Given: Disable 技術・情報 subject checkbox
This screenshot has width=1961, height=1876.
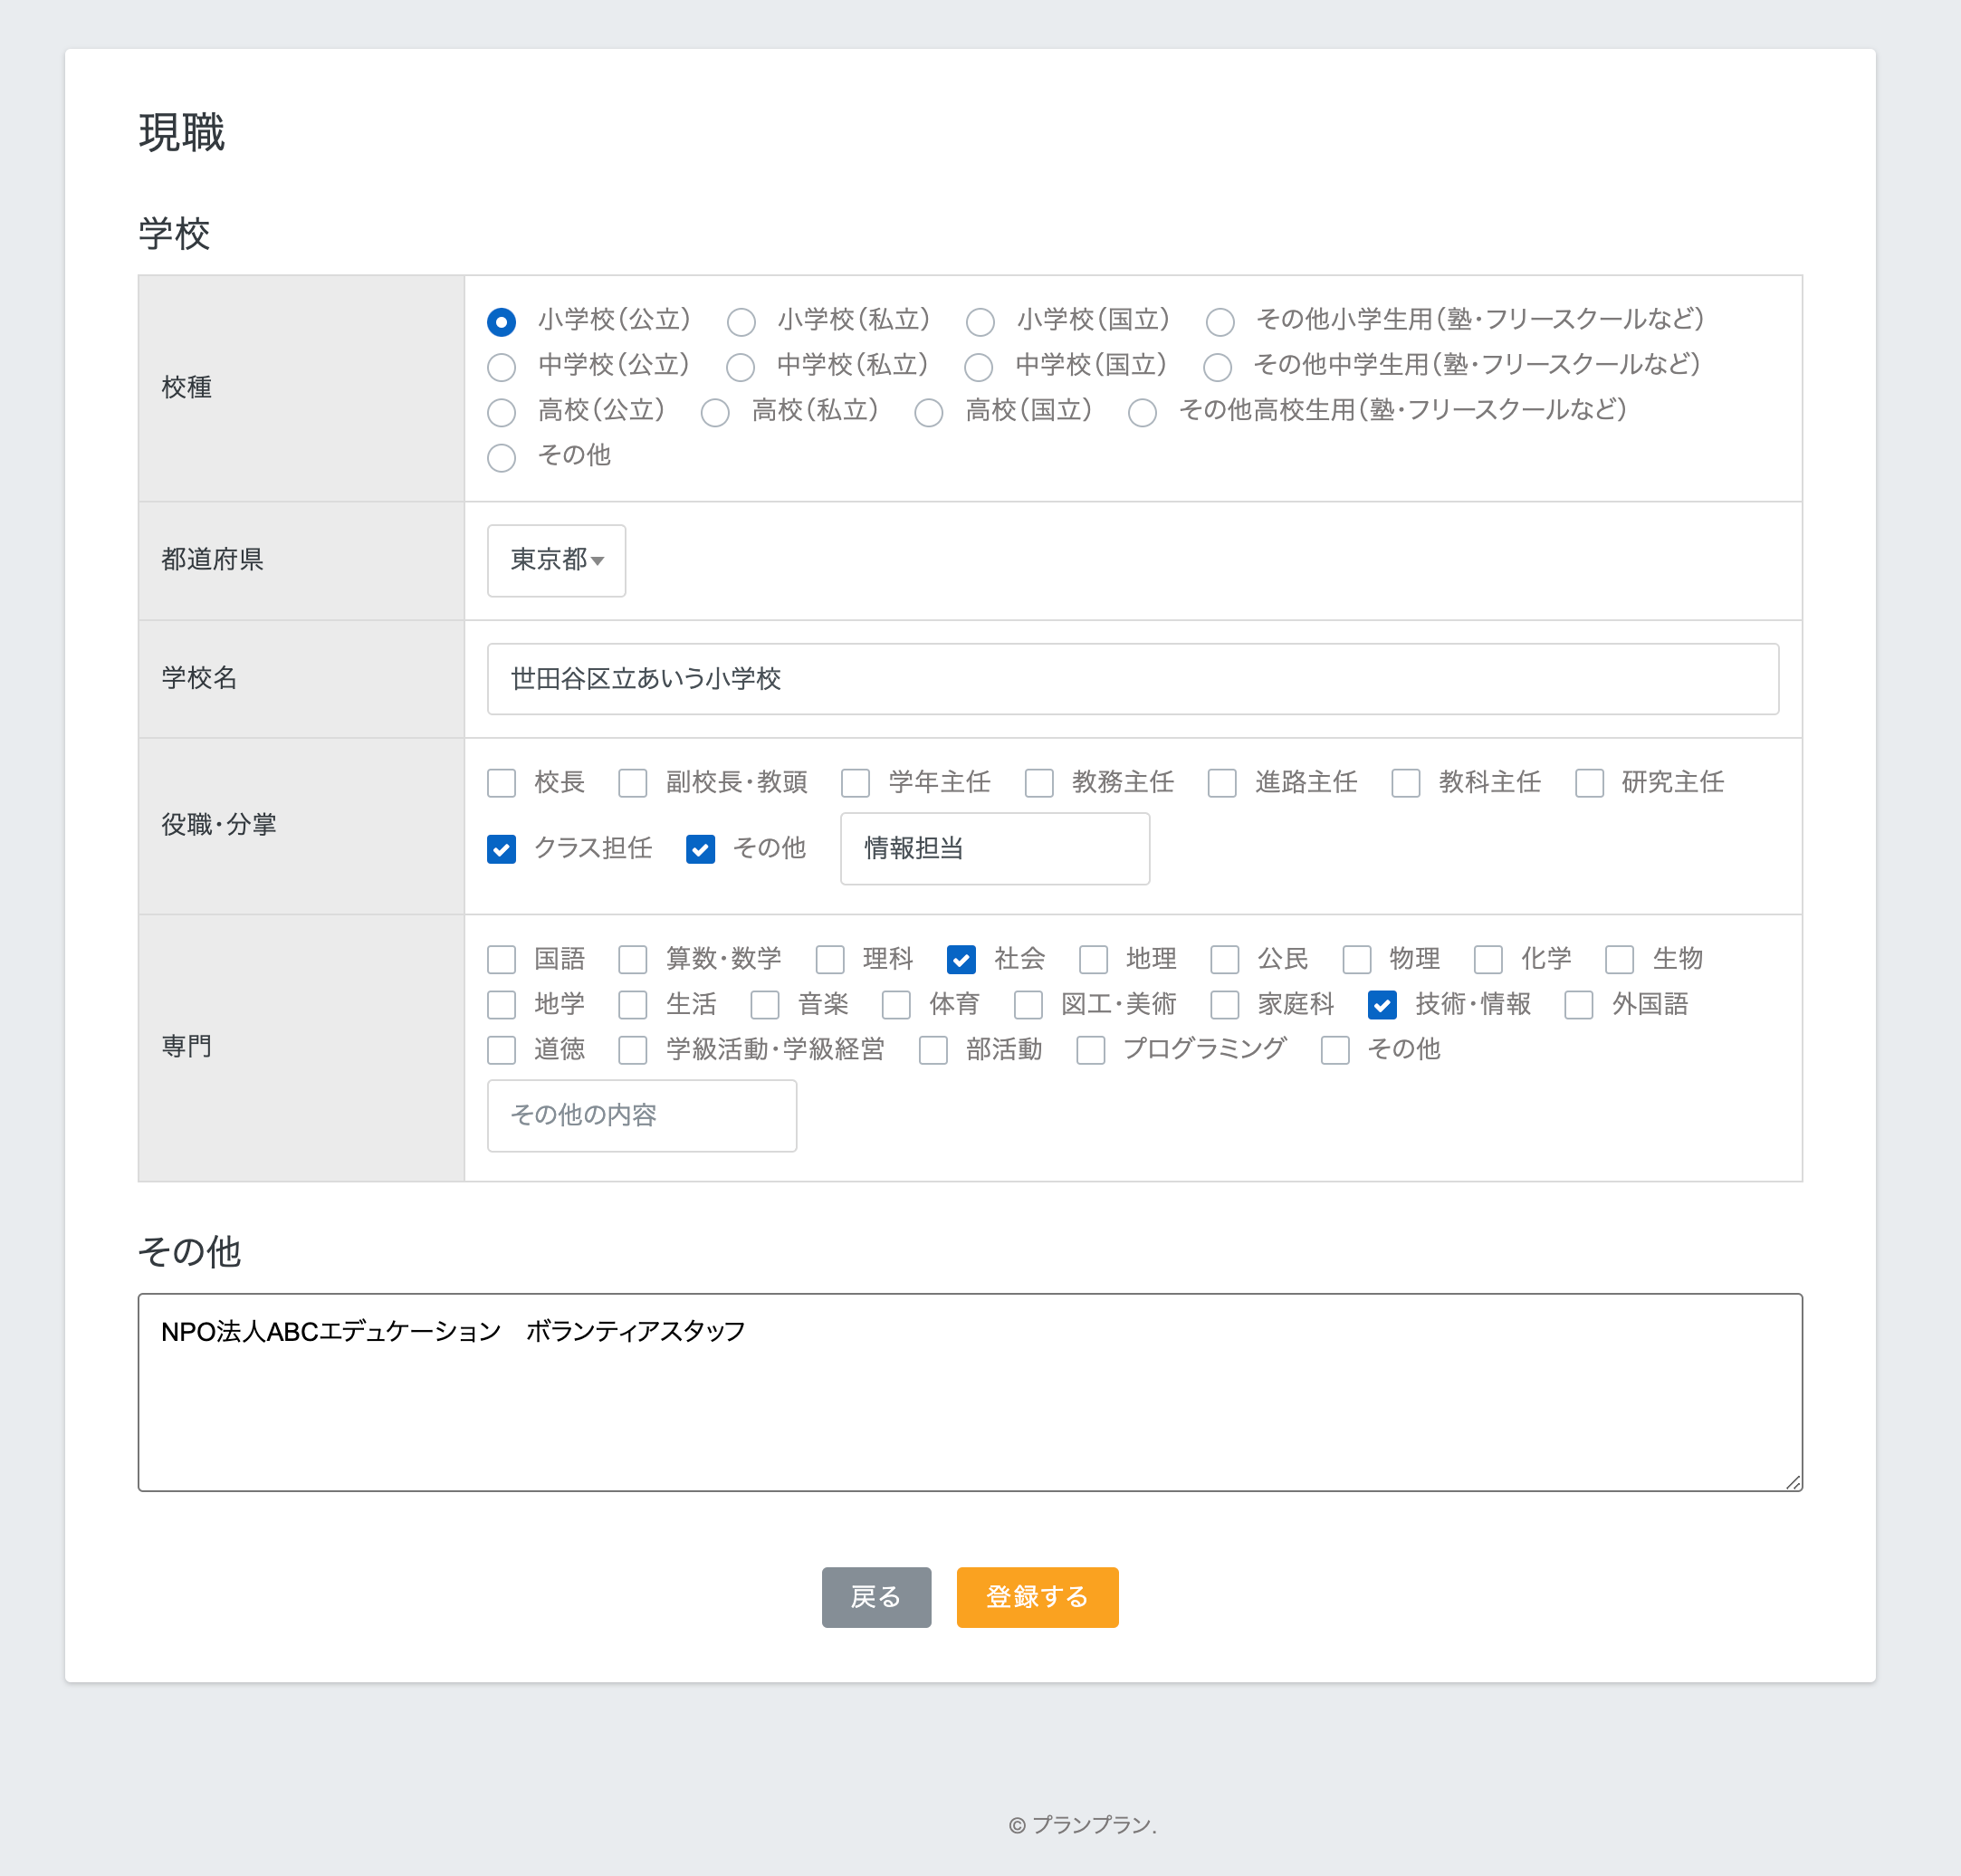Looking at the screenshot, I should [x=1382, y=1005].
